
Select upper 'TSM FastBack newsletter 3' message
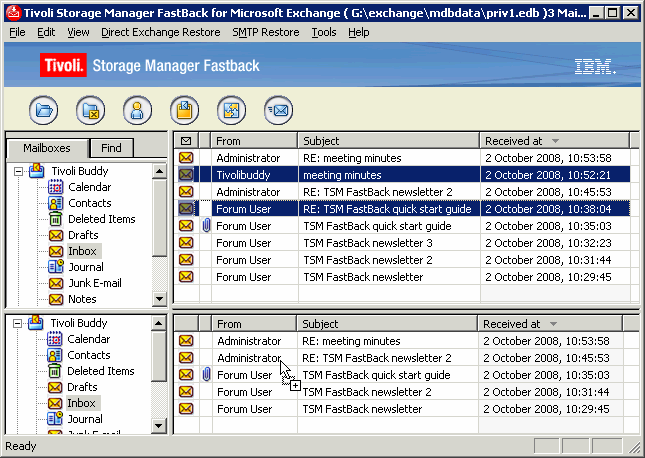point(402,243)
